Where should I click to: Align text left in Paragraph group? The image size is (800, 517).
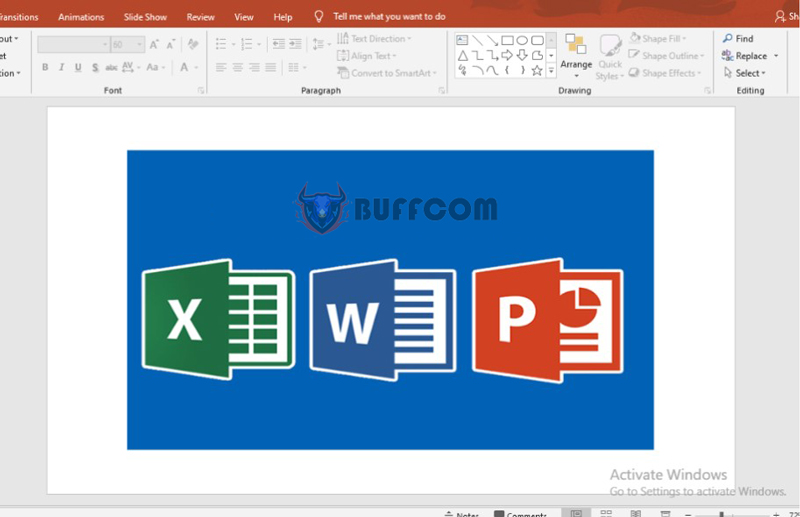(x=221, y=67)
